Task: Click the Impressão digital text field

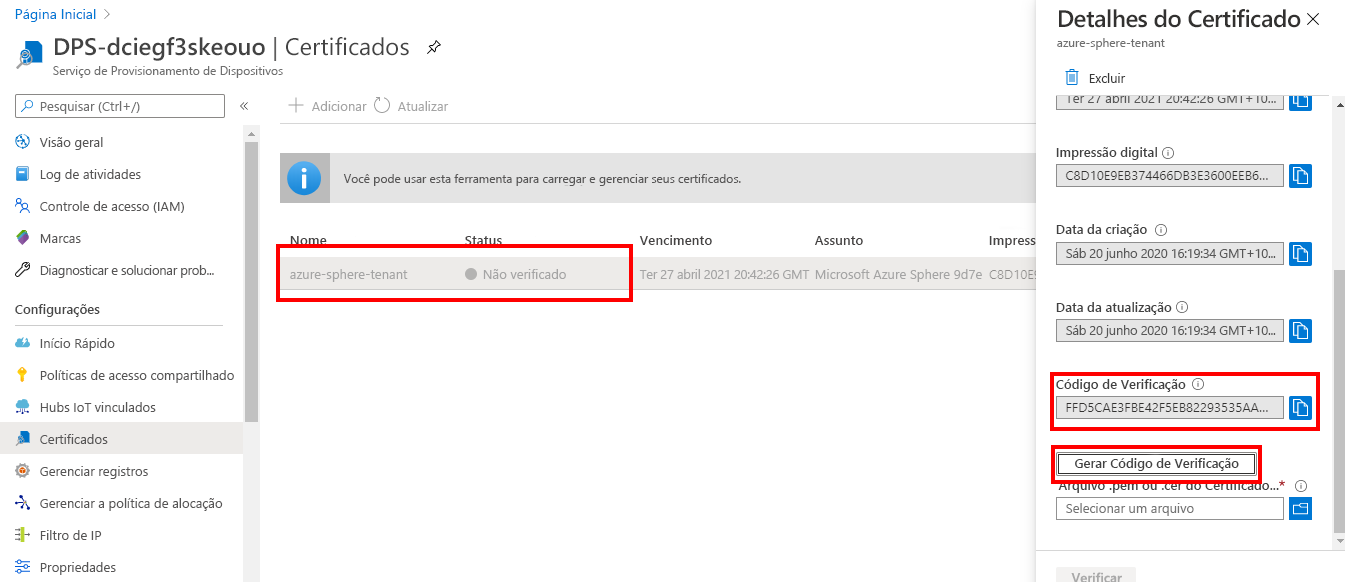Action: [x=1170, y=176]
